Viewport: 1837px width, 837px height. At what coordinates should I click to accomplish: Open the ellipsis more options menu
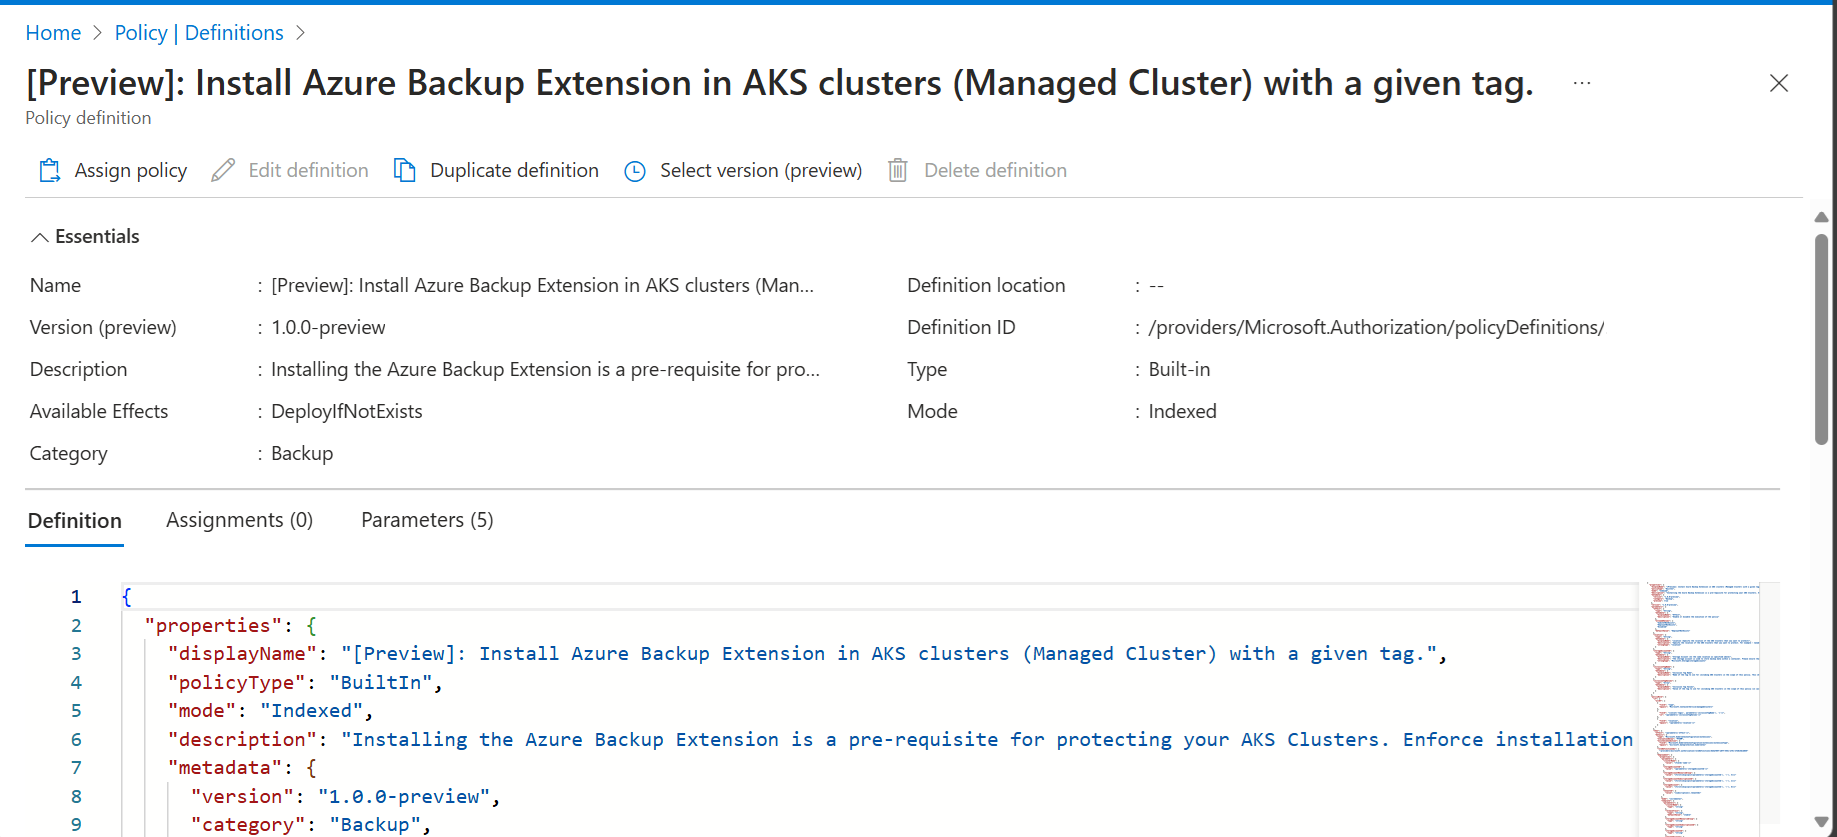coord(1581,83)
